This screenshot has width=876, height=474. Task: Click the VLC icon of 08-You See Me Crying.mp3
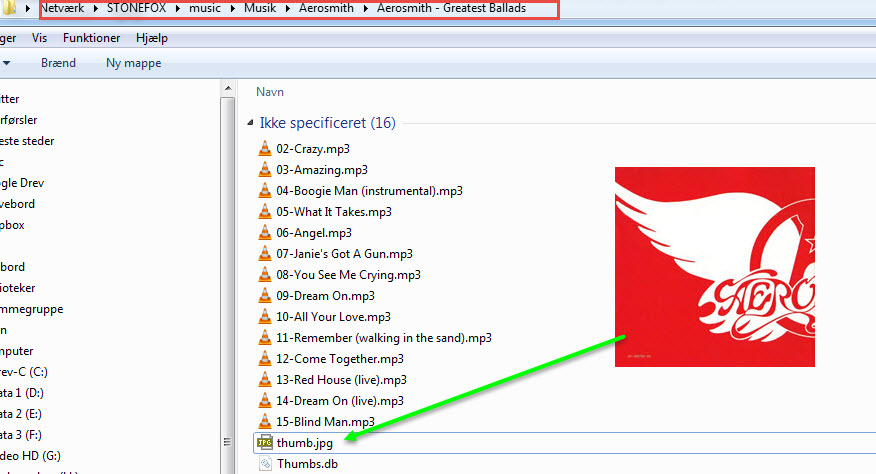tap(265, 274)
